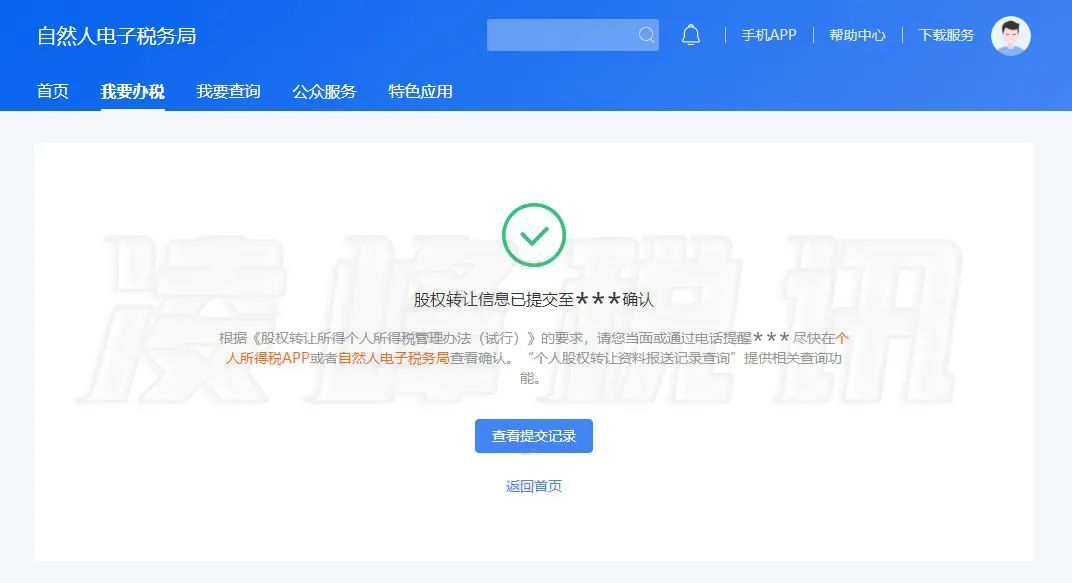This screenshot has width=1072, height=583.
Task: Open the 公众服务 tab
Action: point(324,92)
